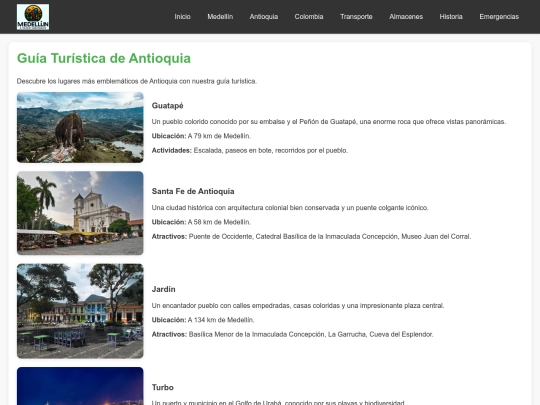Click the Turbo night photo
The image size is (540, 405).
(x=80, y=386)
